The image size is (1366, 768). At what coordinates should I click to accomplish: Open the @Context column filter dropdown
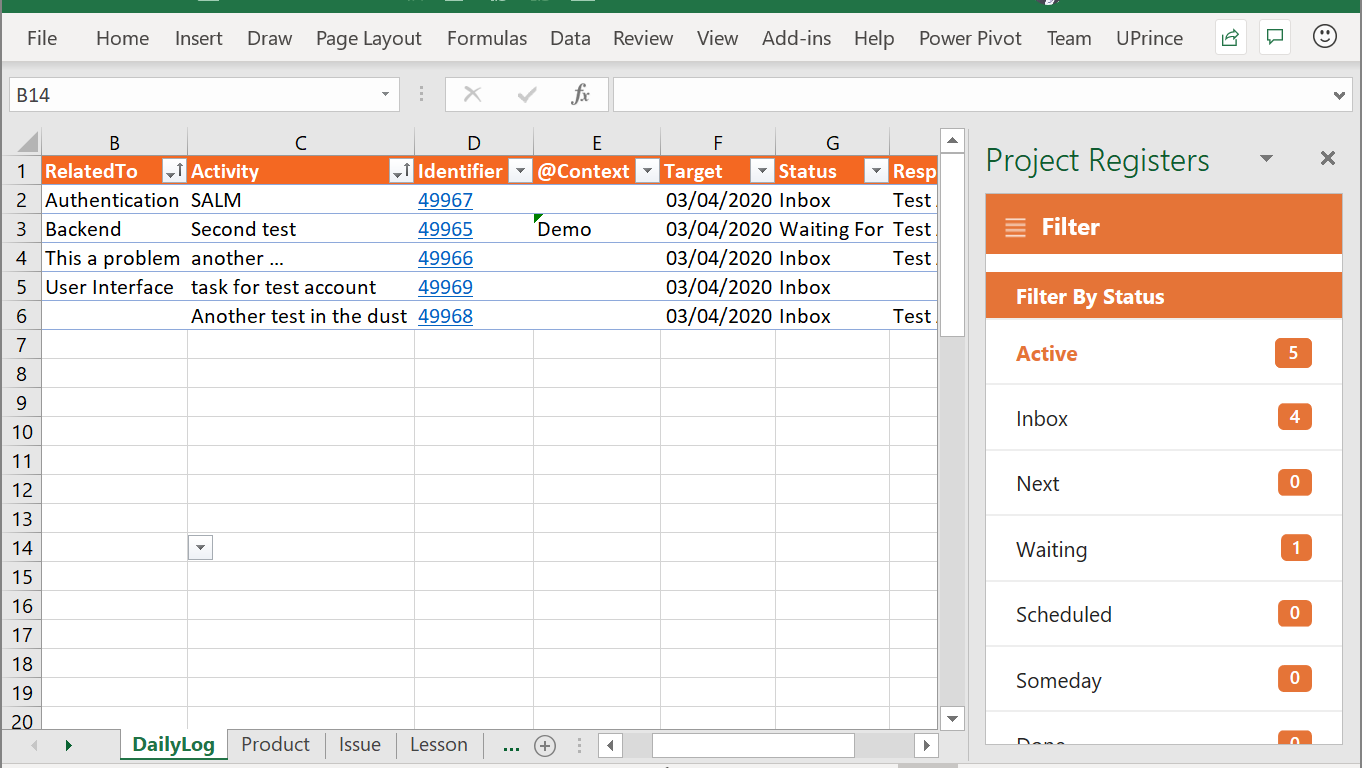click(647, 171)
